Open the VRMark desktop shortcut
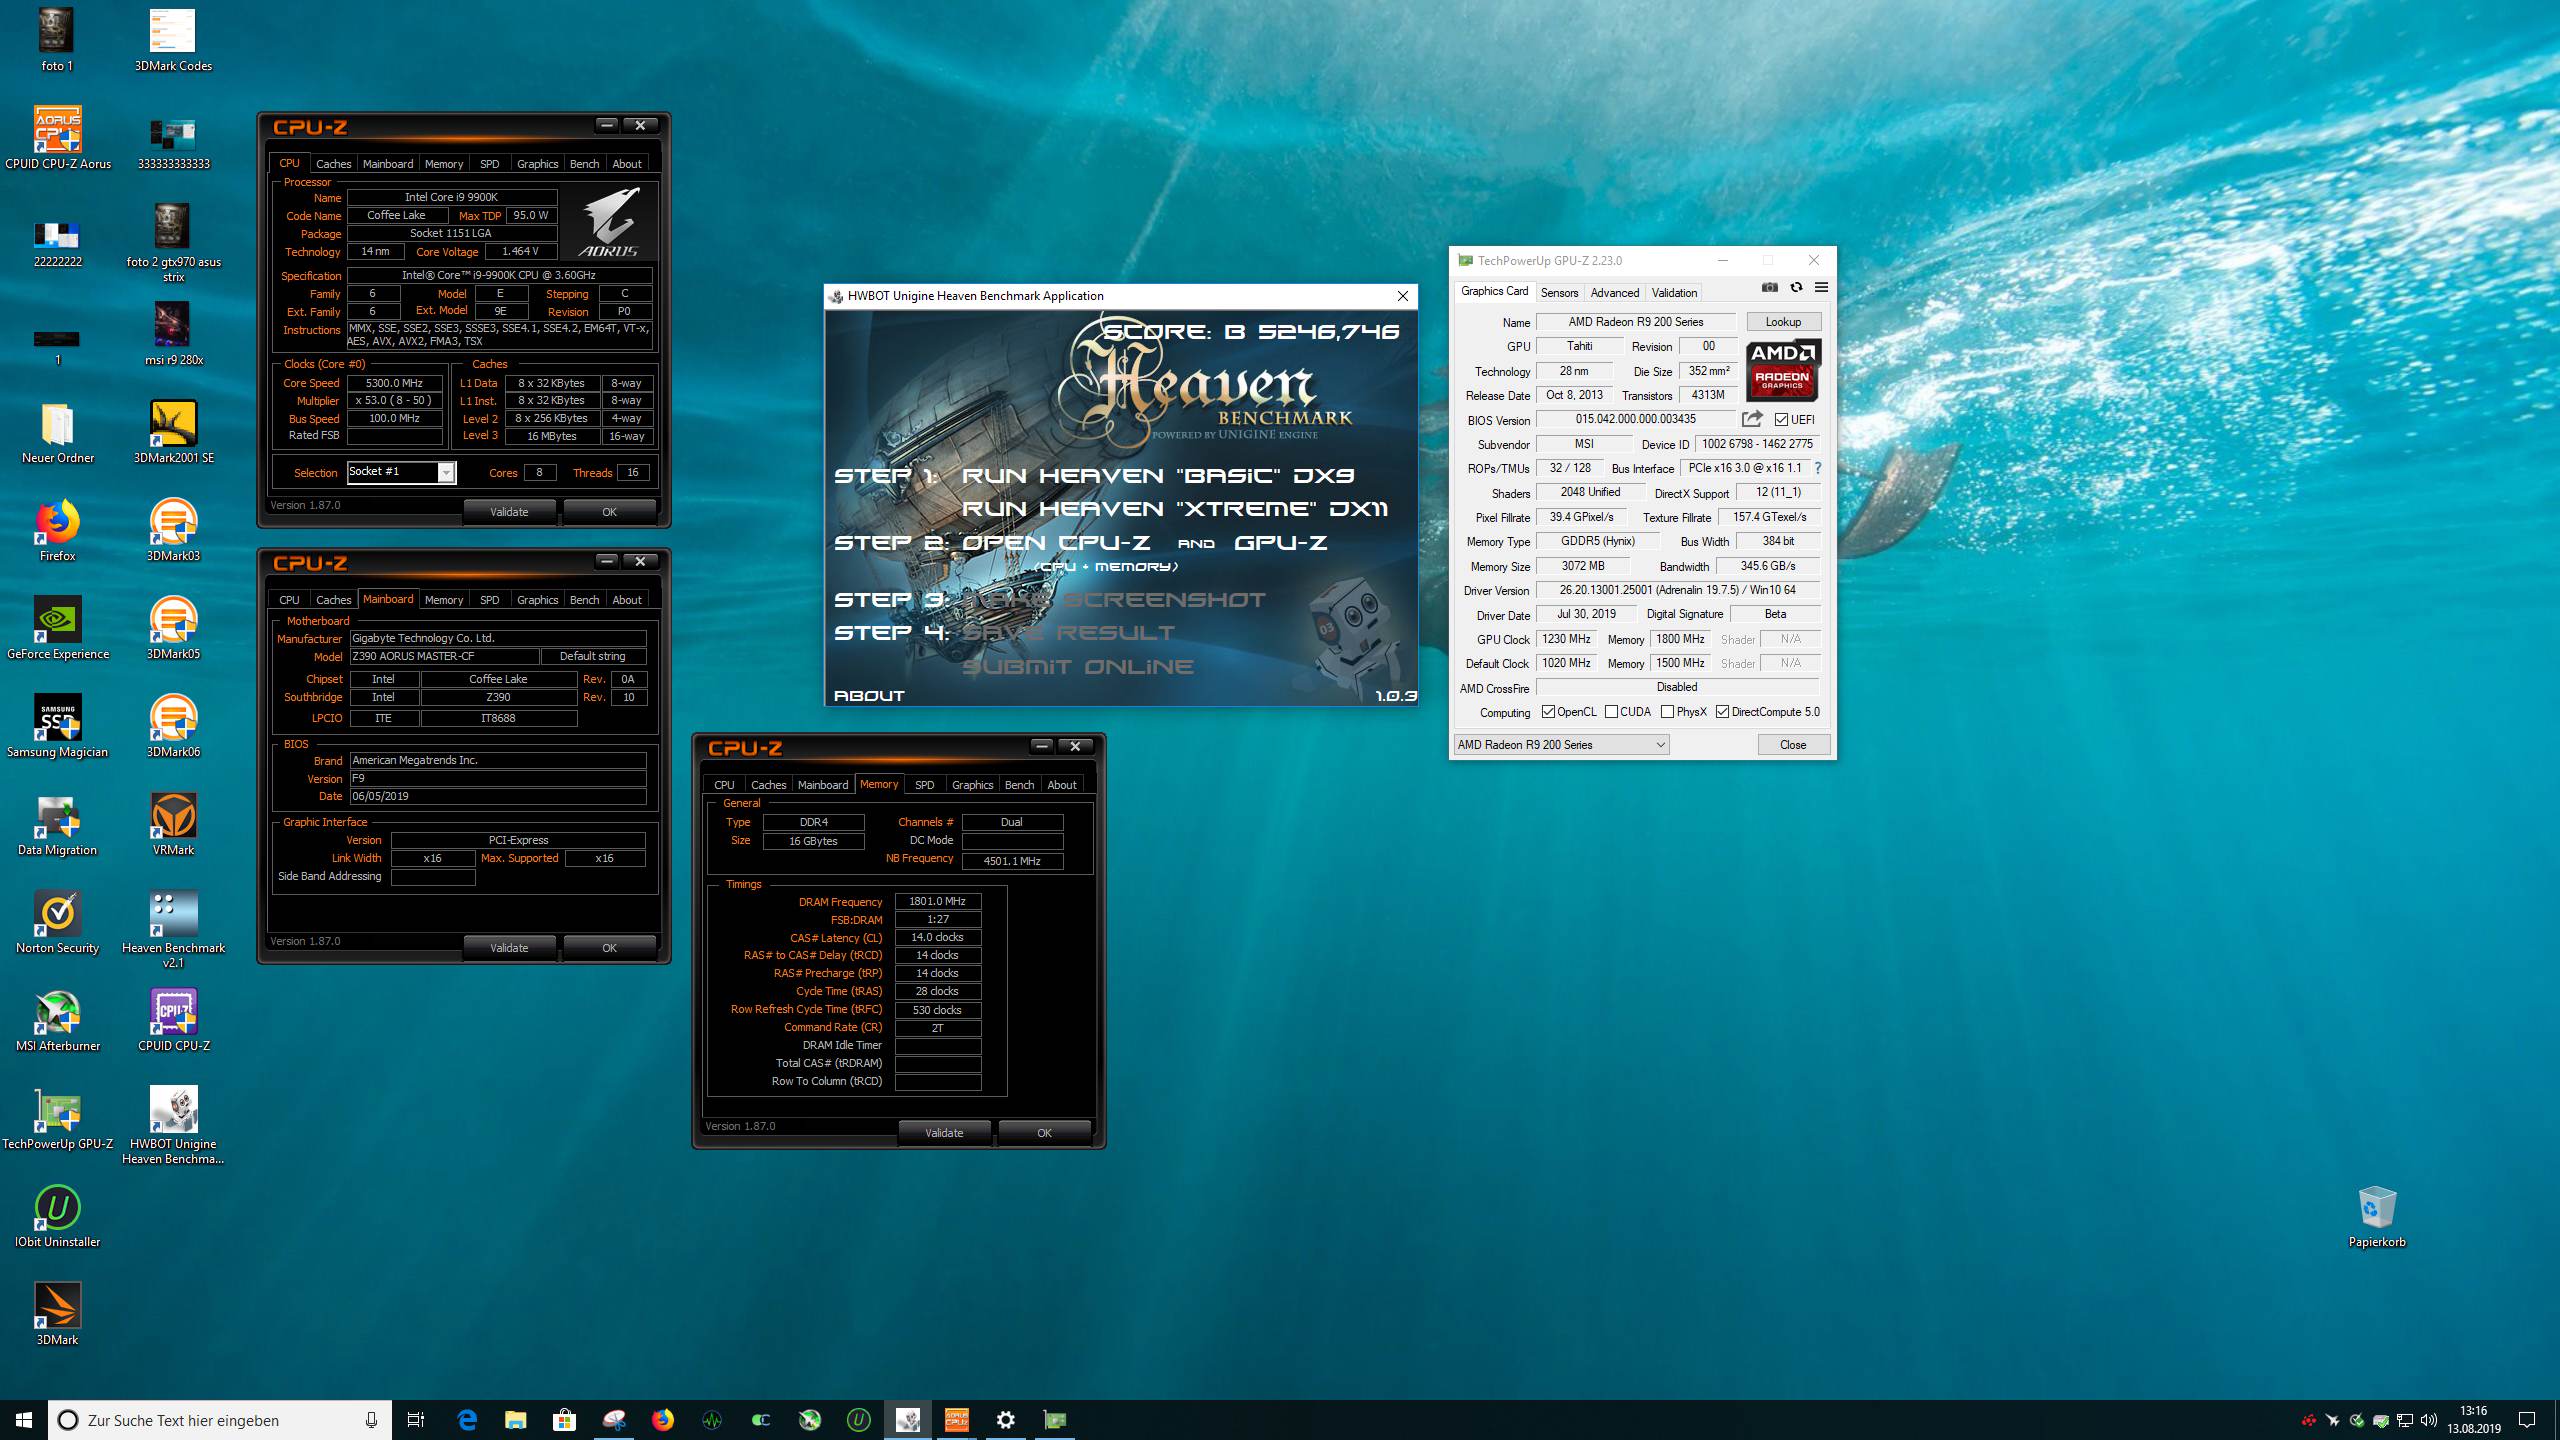2560x1440 pixels. 173,824
